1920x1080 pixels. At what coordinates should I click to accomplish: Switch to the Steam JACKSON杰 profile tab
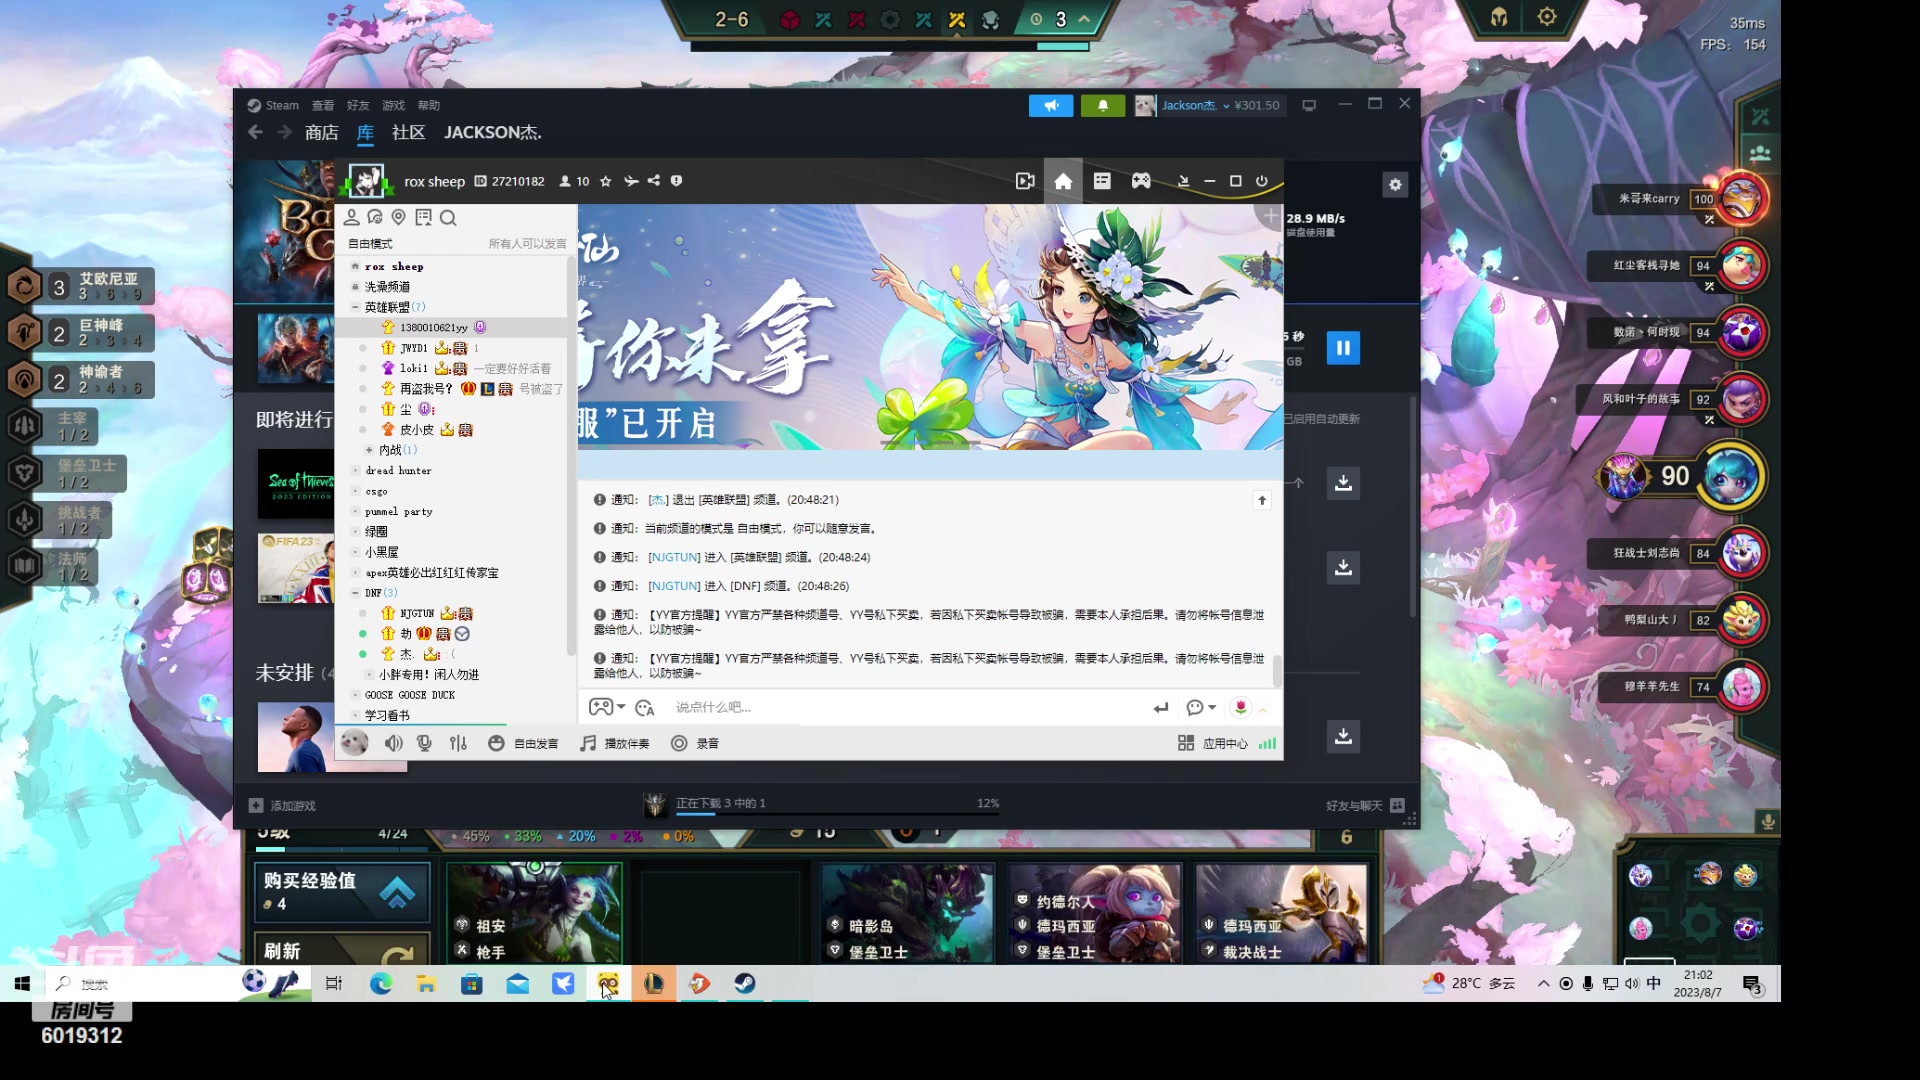(493, 132)
